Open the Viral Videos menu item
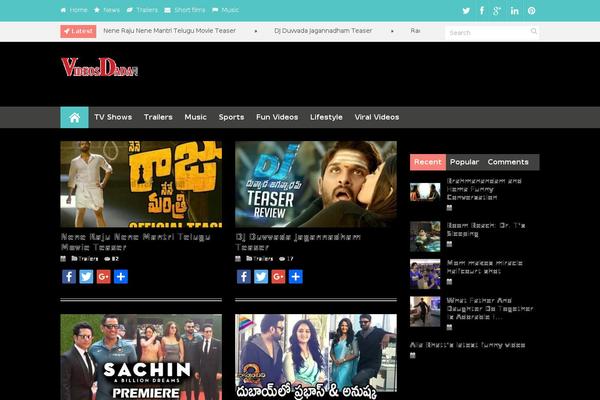Viewport: 600px width, 400px height. [x=377, y=117]
